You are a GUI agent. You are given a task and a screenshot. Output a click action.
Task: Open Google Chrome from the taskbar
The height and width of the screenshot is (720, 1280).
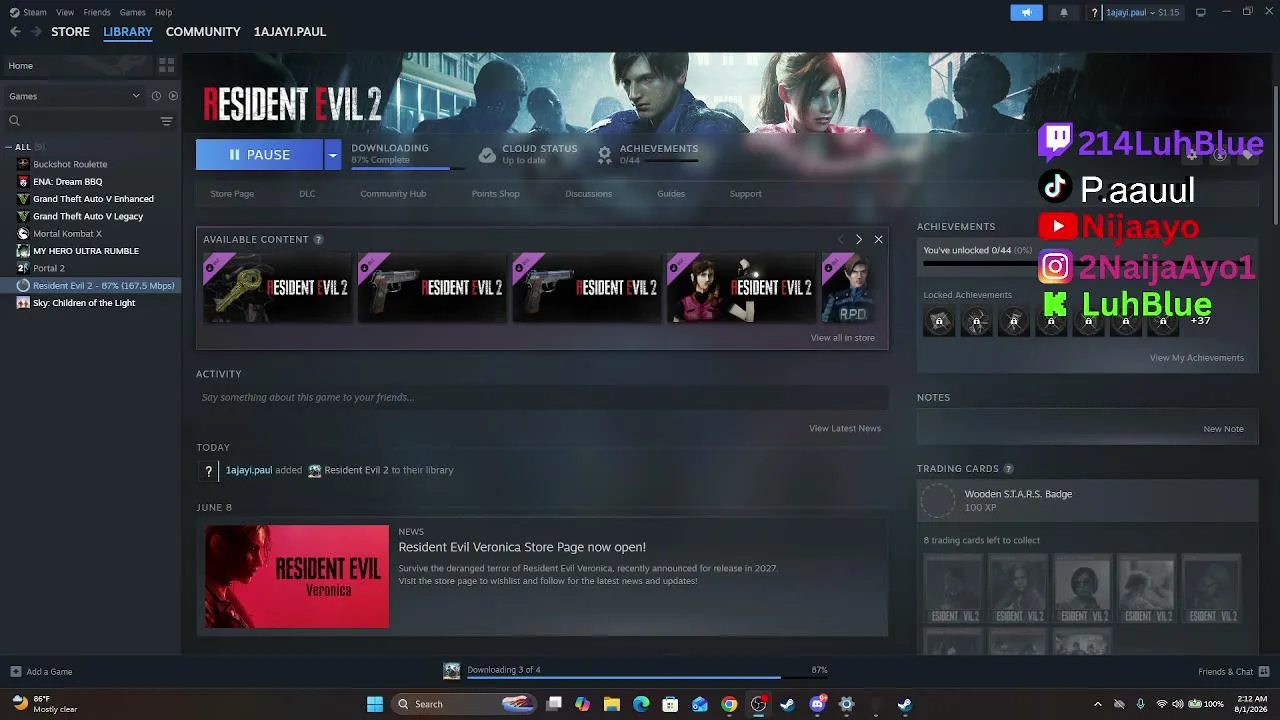(729, 704)
